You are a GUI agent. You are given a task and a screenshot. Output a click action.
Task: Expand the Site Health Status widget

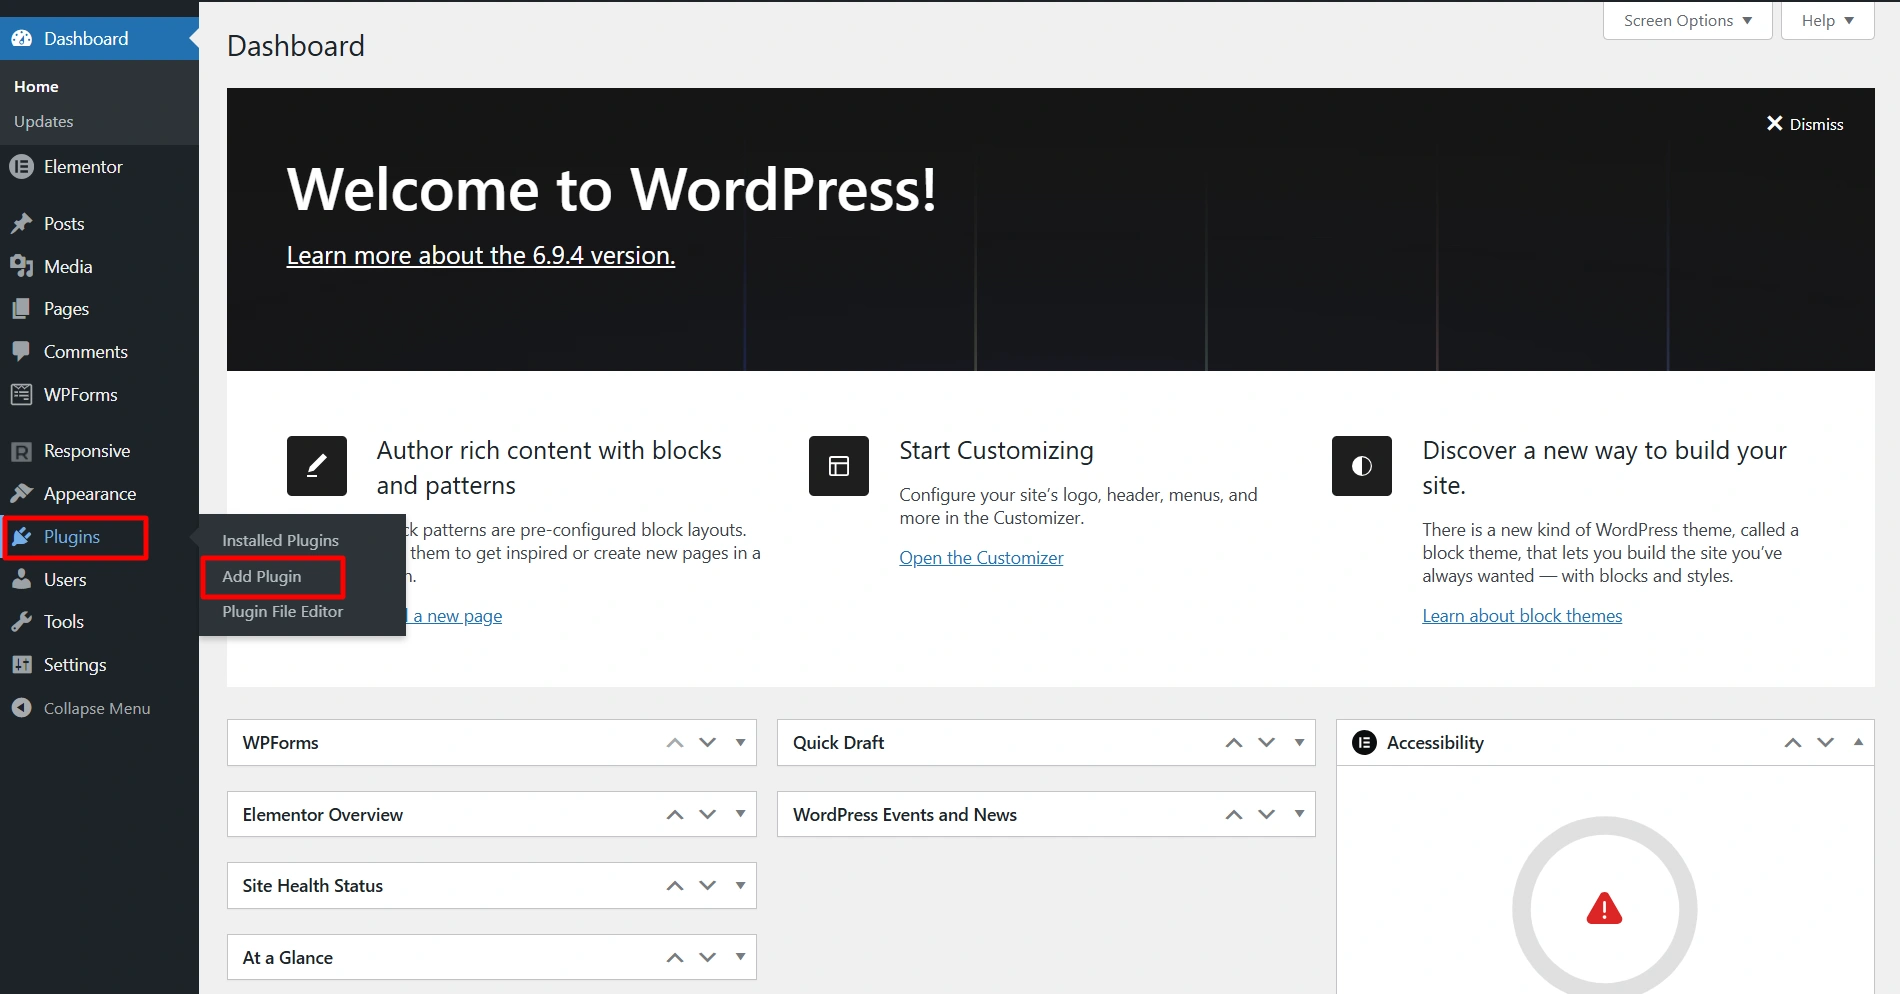coord(741,886)
